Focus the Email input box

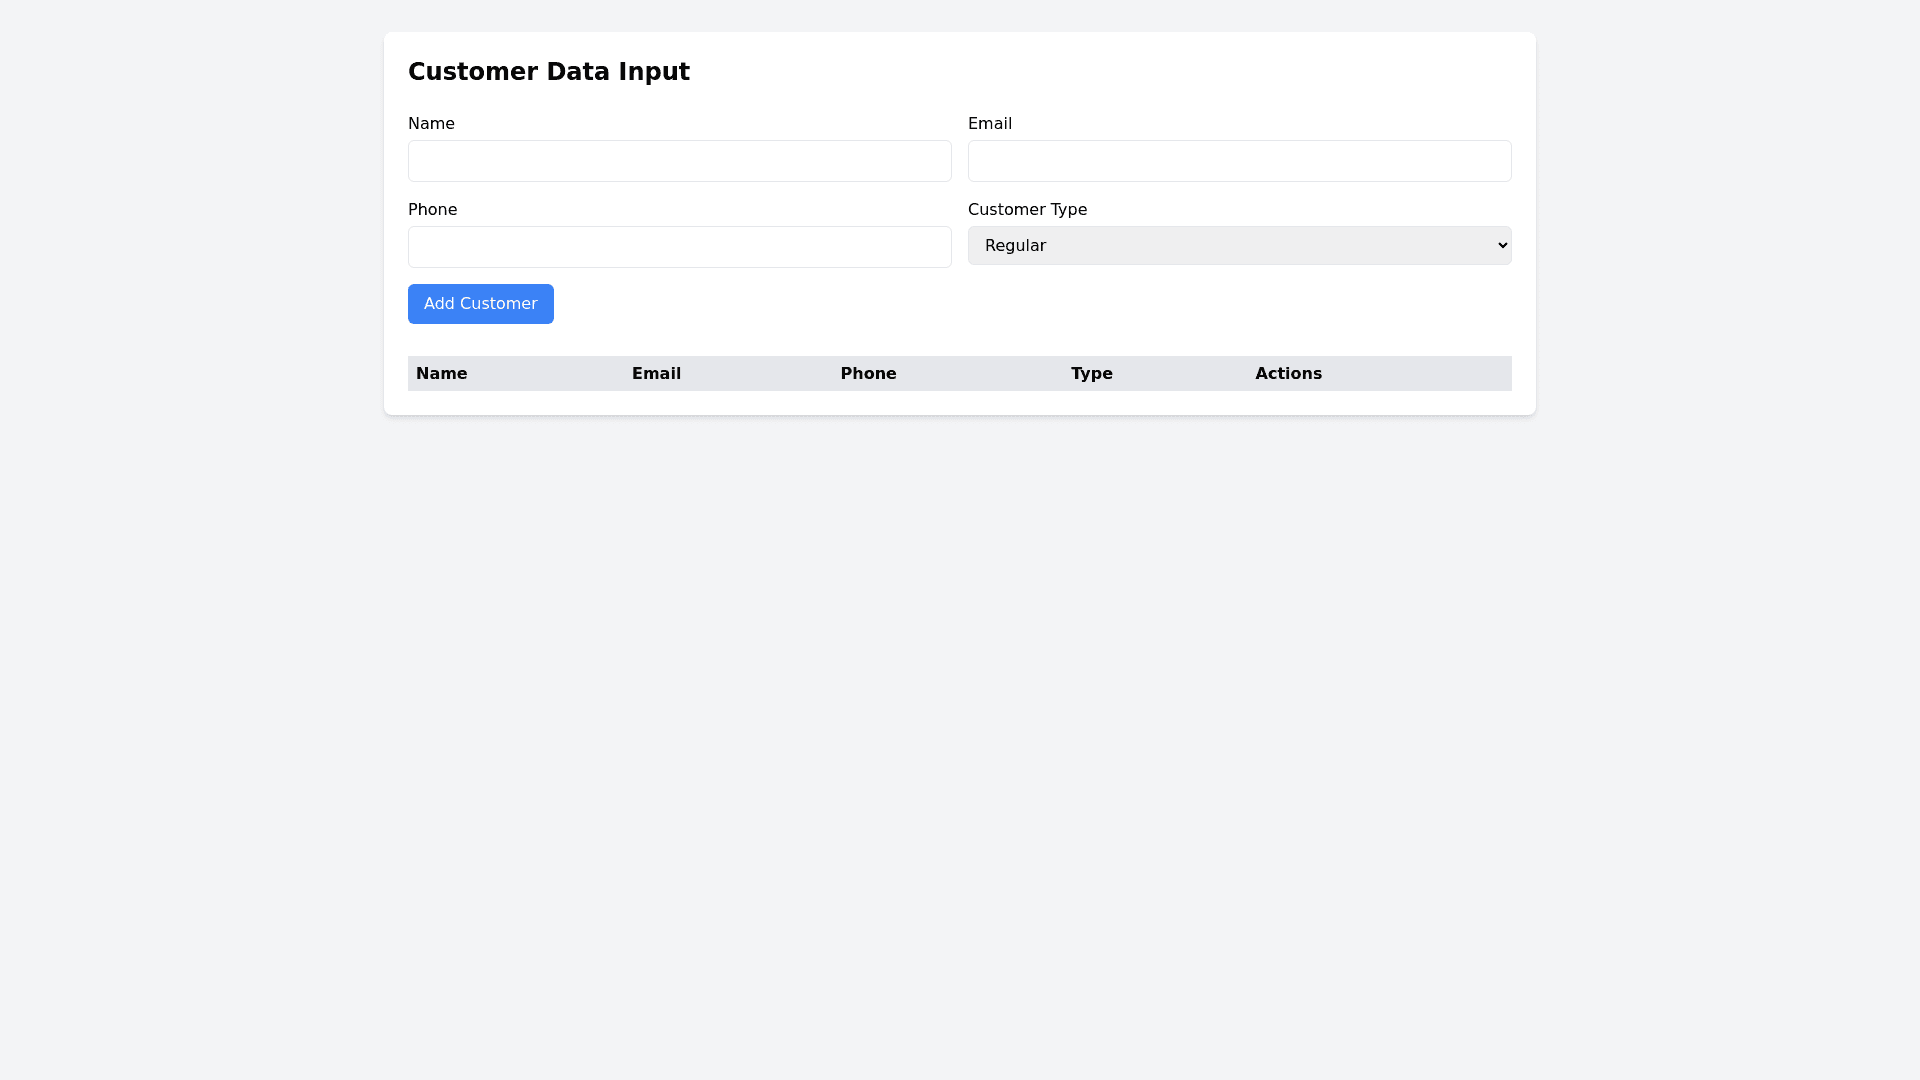1239,161
